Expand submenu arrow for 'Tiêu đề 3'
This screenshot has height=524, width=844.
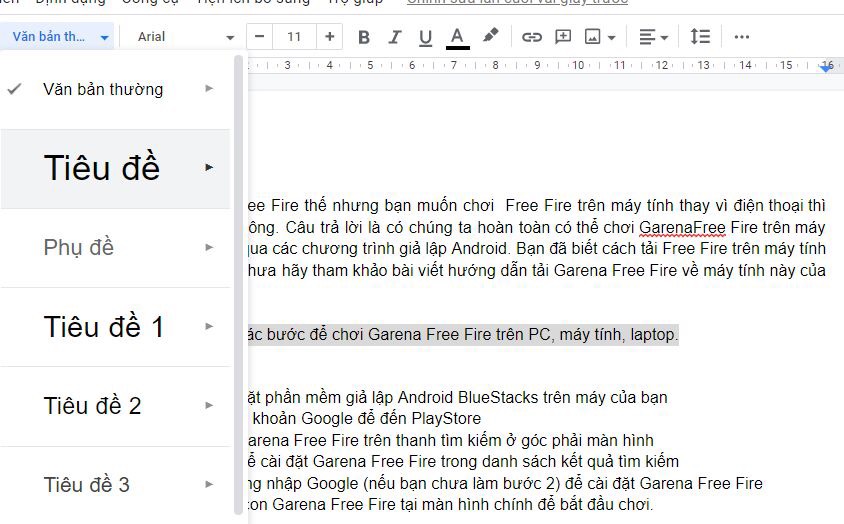(x=209, y=484)
